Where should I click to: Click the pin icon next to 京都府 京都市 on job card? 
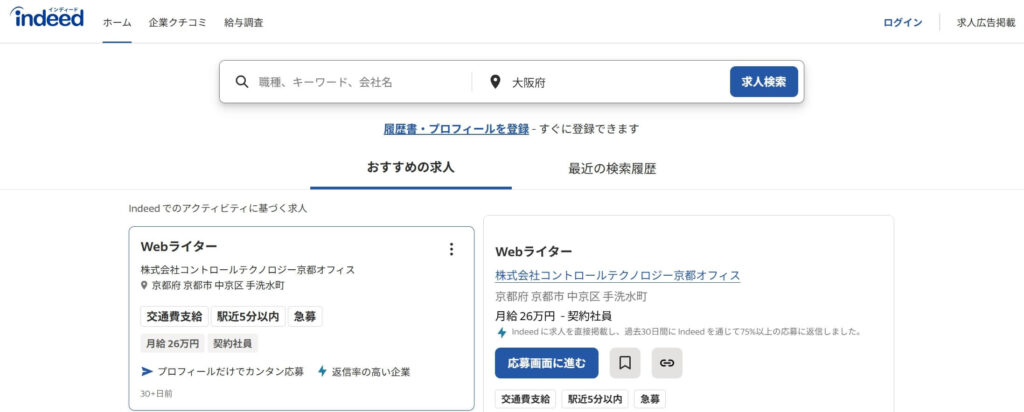click(144, 285)
